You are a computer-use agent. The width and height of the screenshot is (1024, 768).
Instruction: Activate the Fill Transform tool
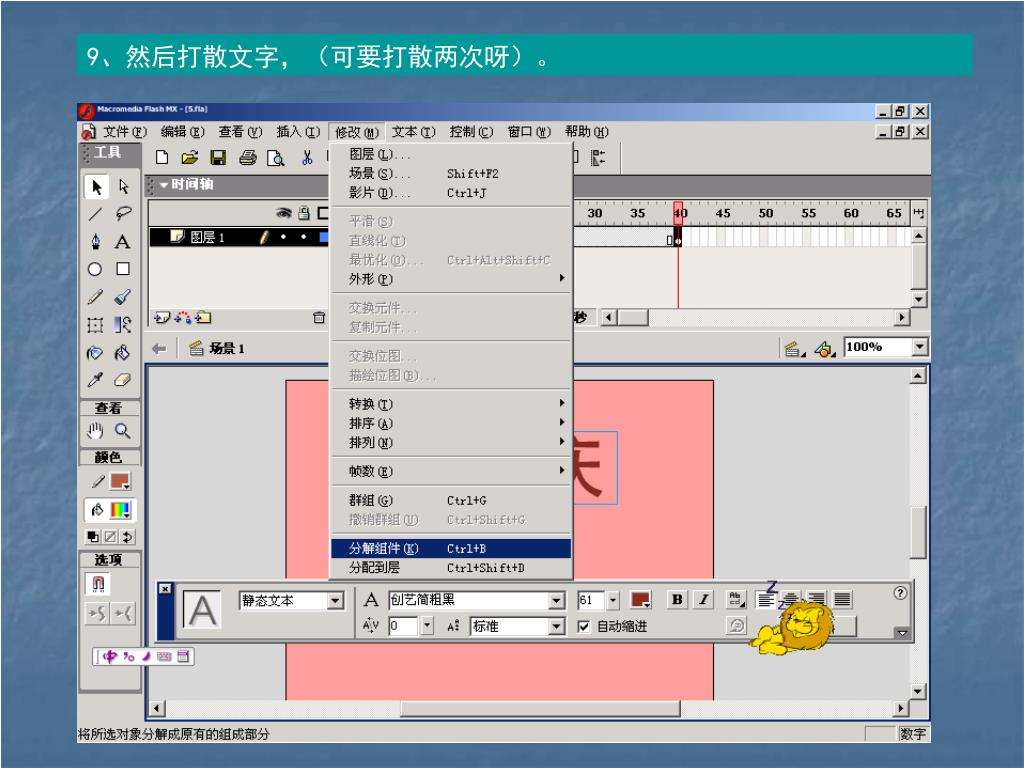click(x=123, y=325)
